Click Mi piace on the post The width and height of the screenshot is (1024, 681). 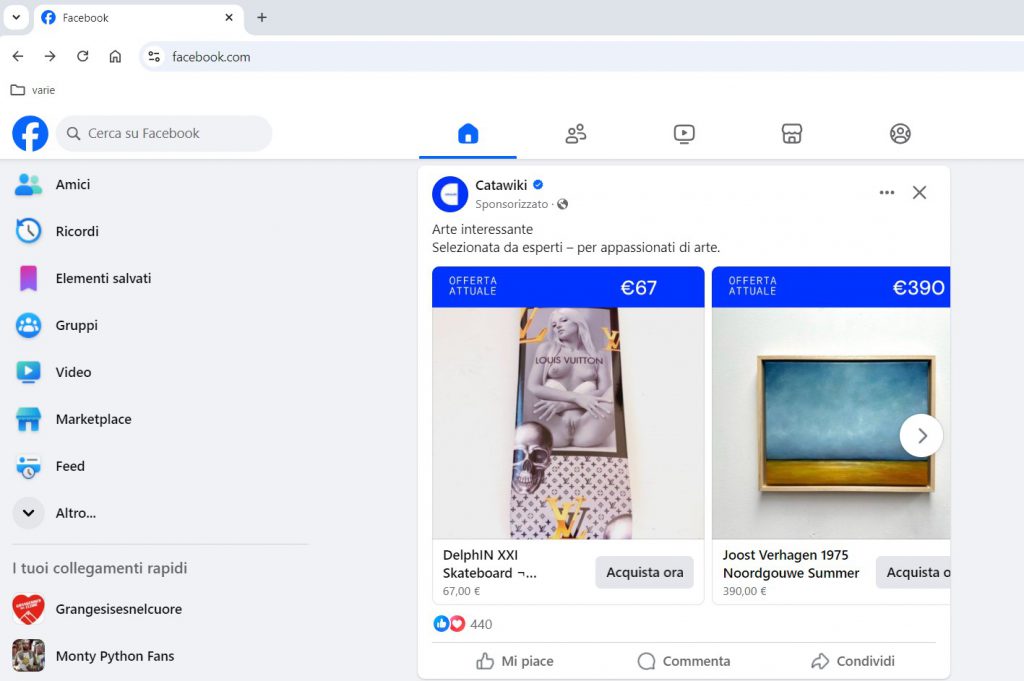(x=515, y=661)
